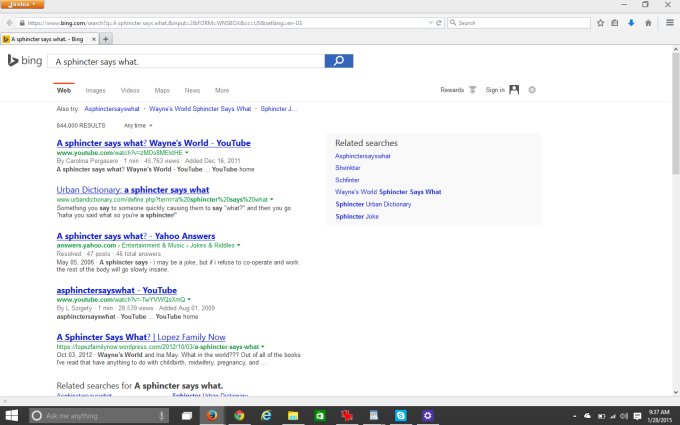Screen dimensions: 680x425
Task: Open the URL history dropdown arrow
Action: [430, 23]
